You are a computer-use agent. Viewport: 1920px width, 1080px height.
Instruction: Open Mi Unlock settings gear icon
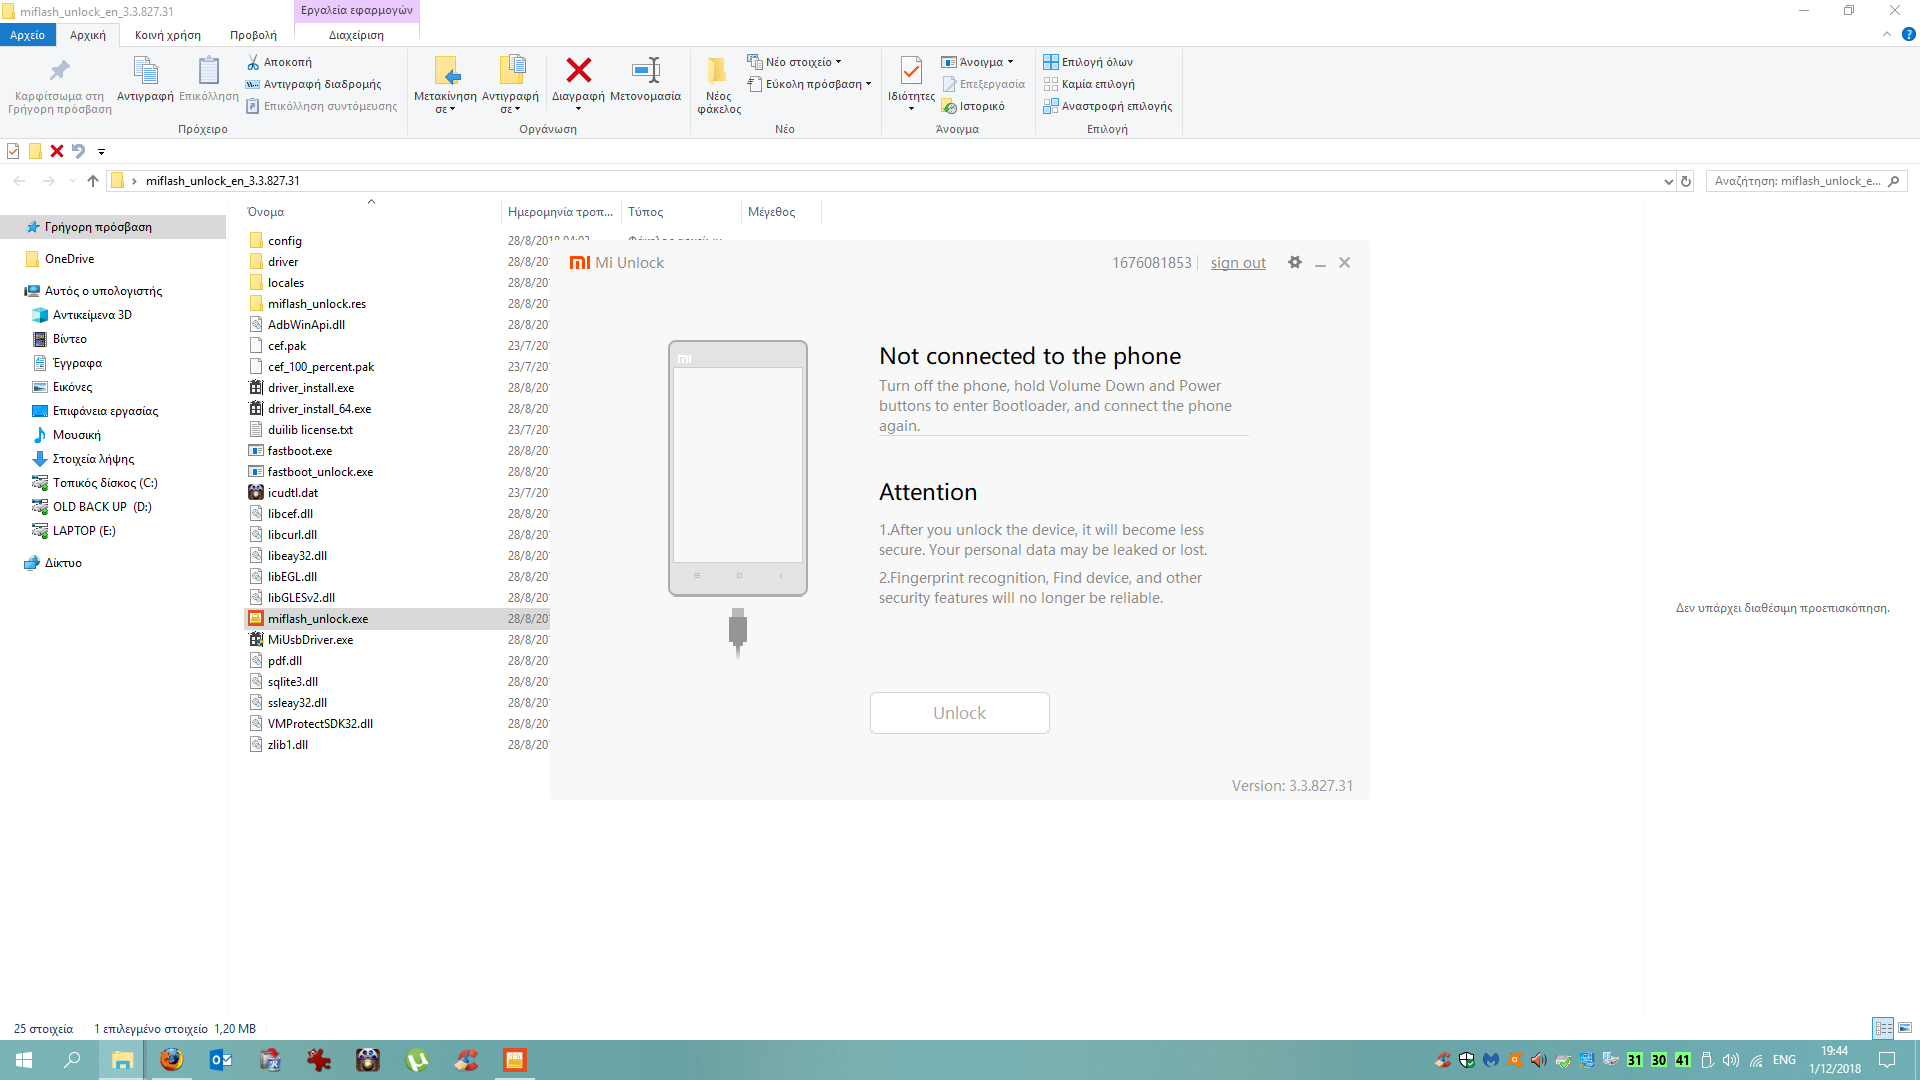pyautogui.click(x=1295, y=262)
